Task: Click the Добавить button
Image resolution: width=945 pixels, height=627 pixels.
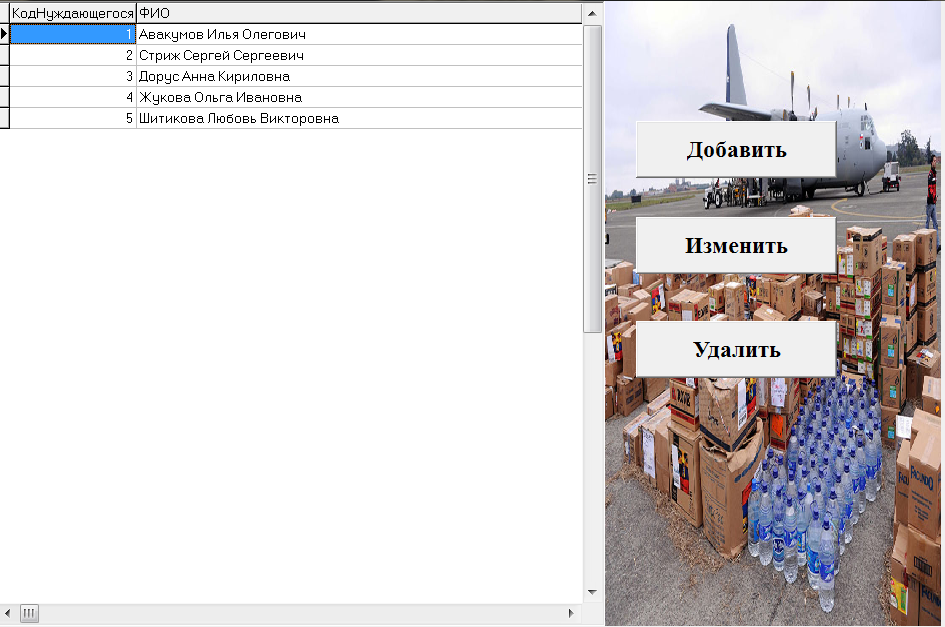Action: point(735,150)
